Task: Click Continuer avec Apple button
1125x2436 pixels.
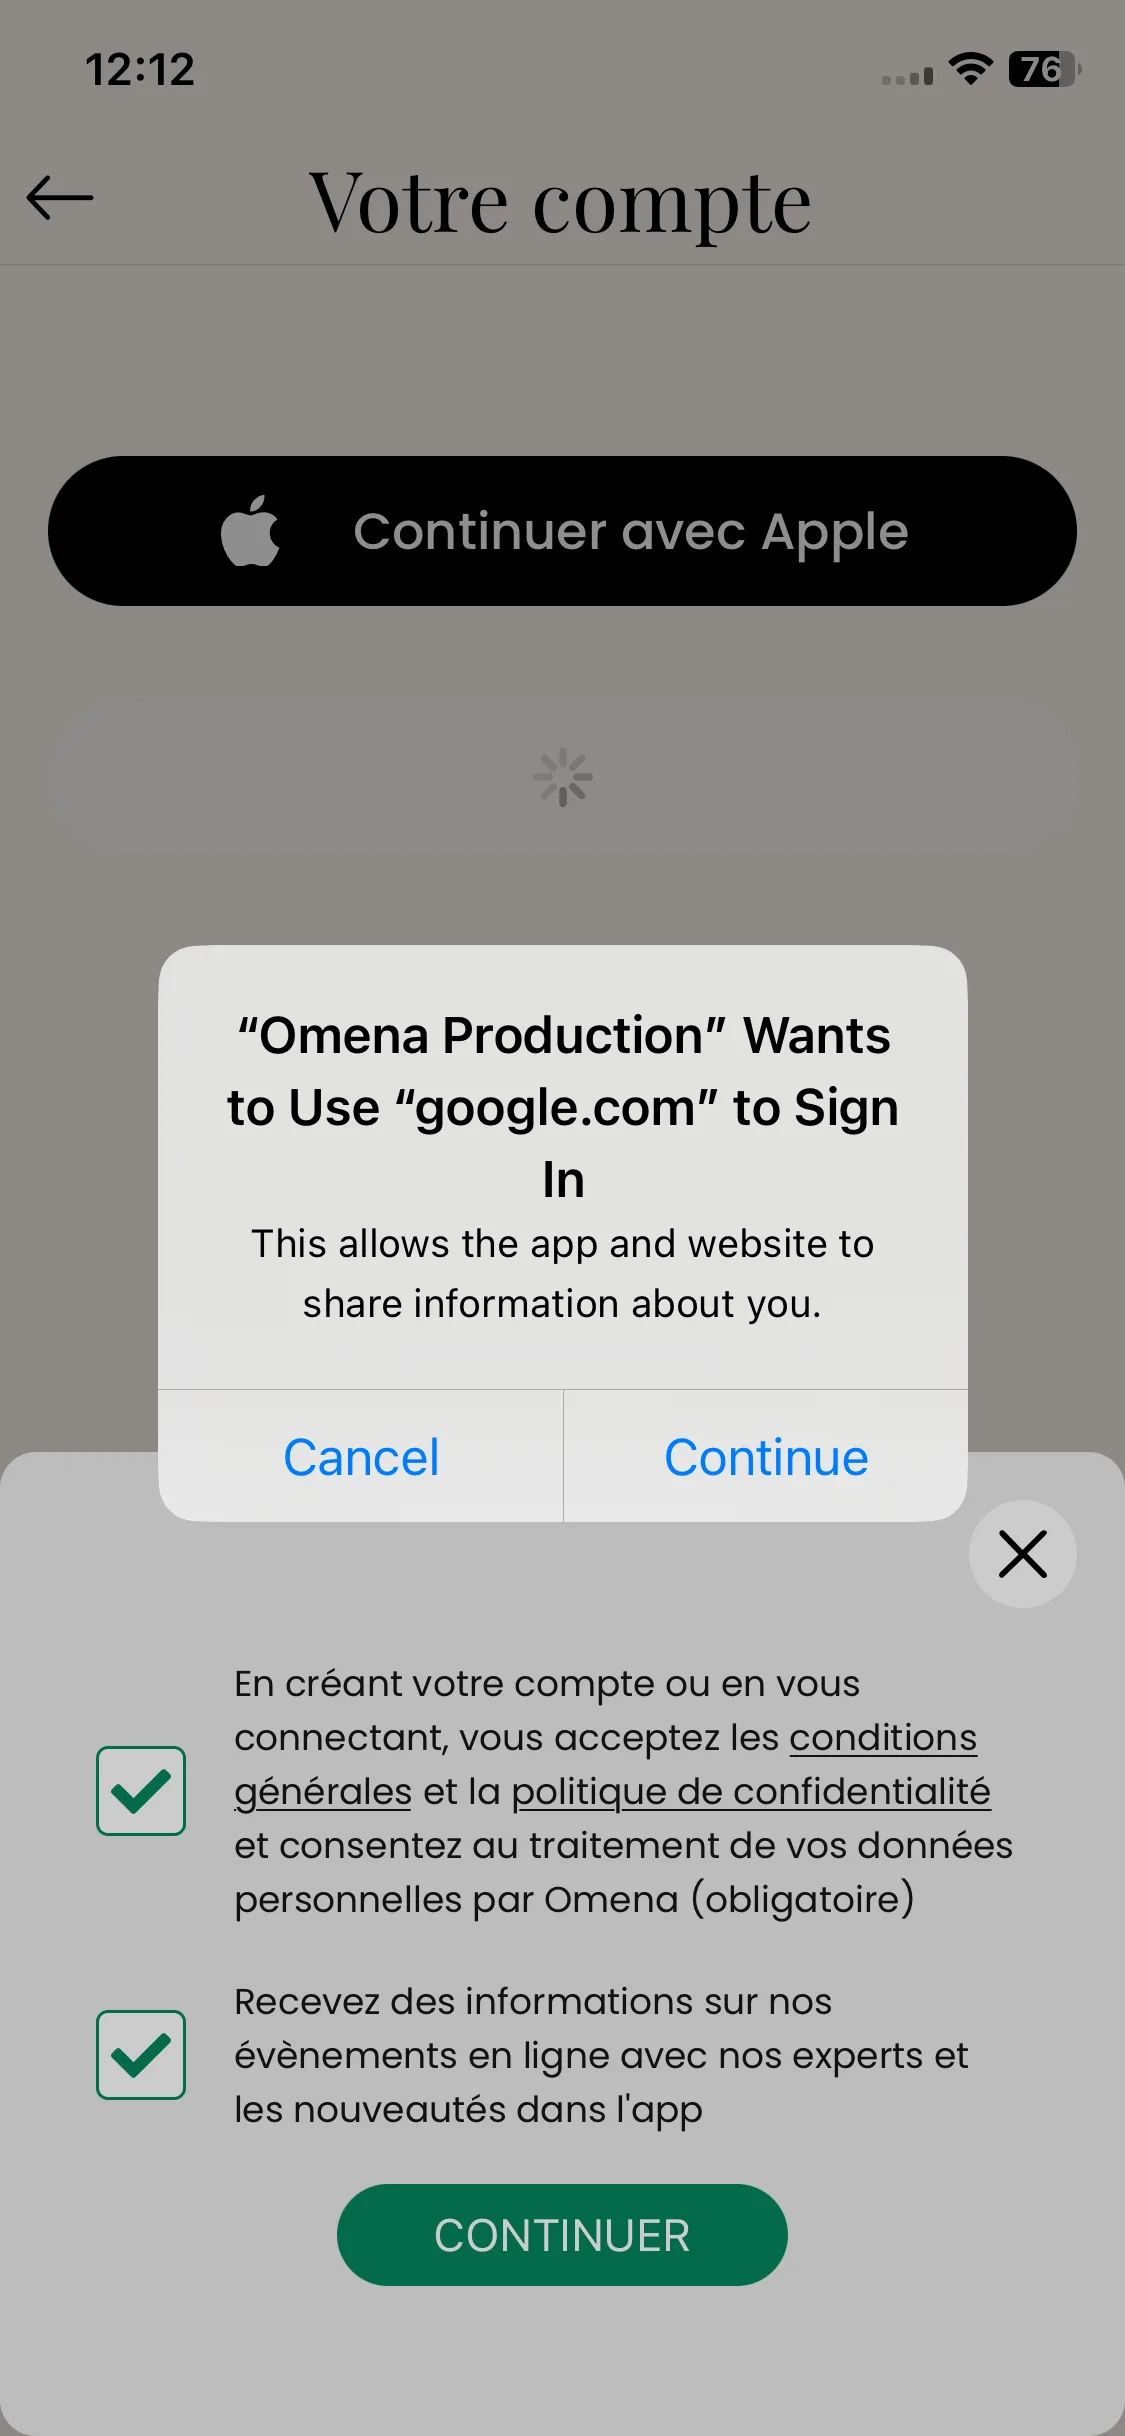Action: [562, 531]
